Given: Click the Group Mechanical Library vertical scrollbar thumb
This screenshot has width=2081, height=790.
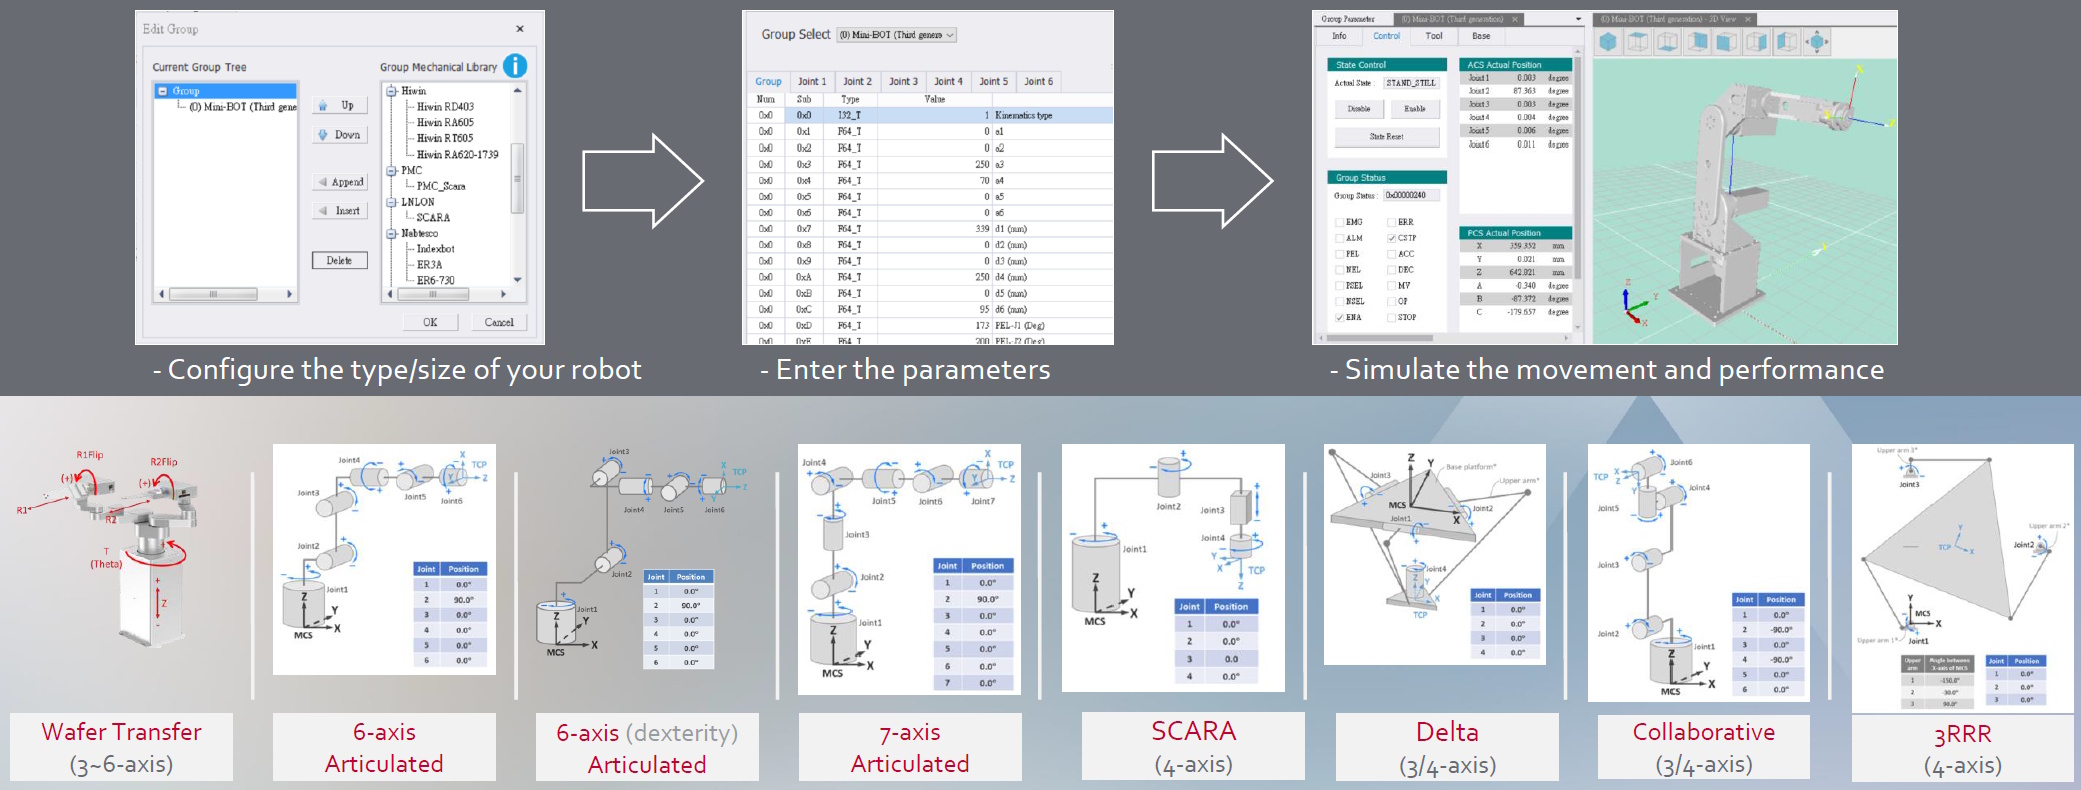Looking at the screenshot, I should 517,178.
